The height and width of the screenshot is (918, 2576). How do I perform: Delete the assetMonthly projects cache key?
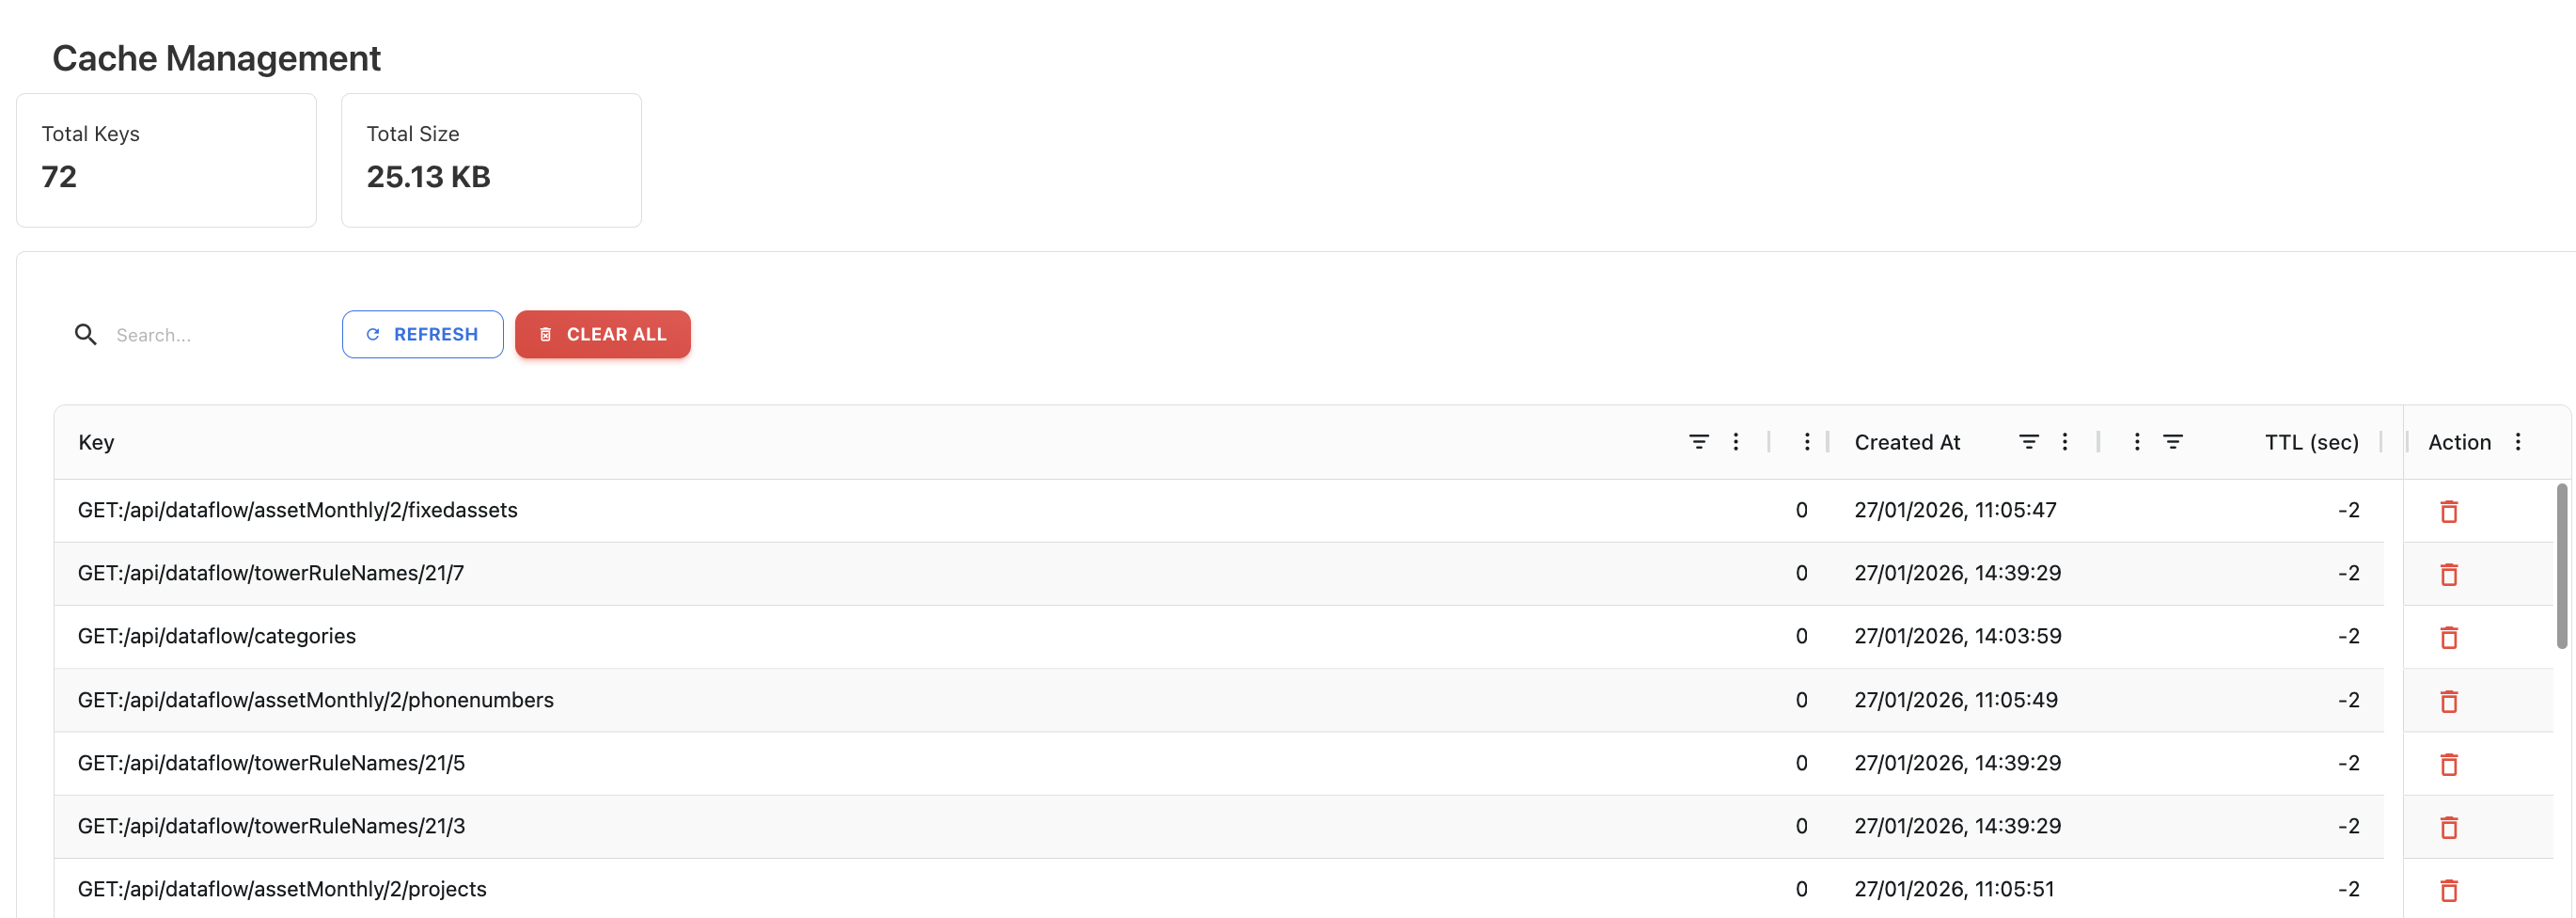(x=2448, y=889)
